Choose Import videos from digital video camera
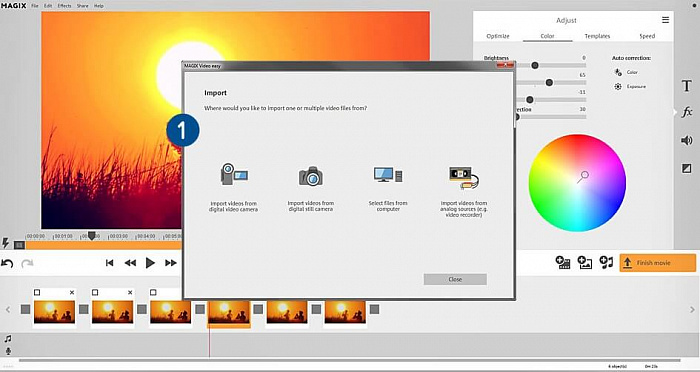 point(234,187)
